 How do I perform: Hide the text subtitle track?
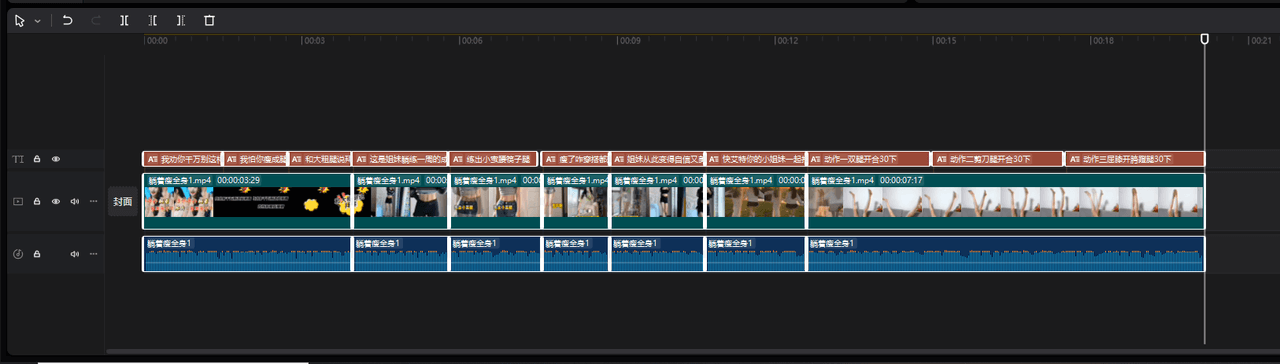(56, 159)
